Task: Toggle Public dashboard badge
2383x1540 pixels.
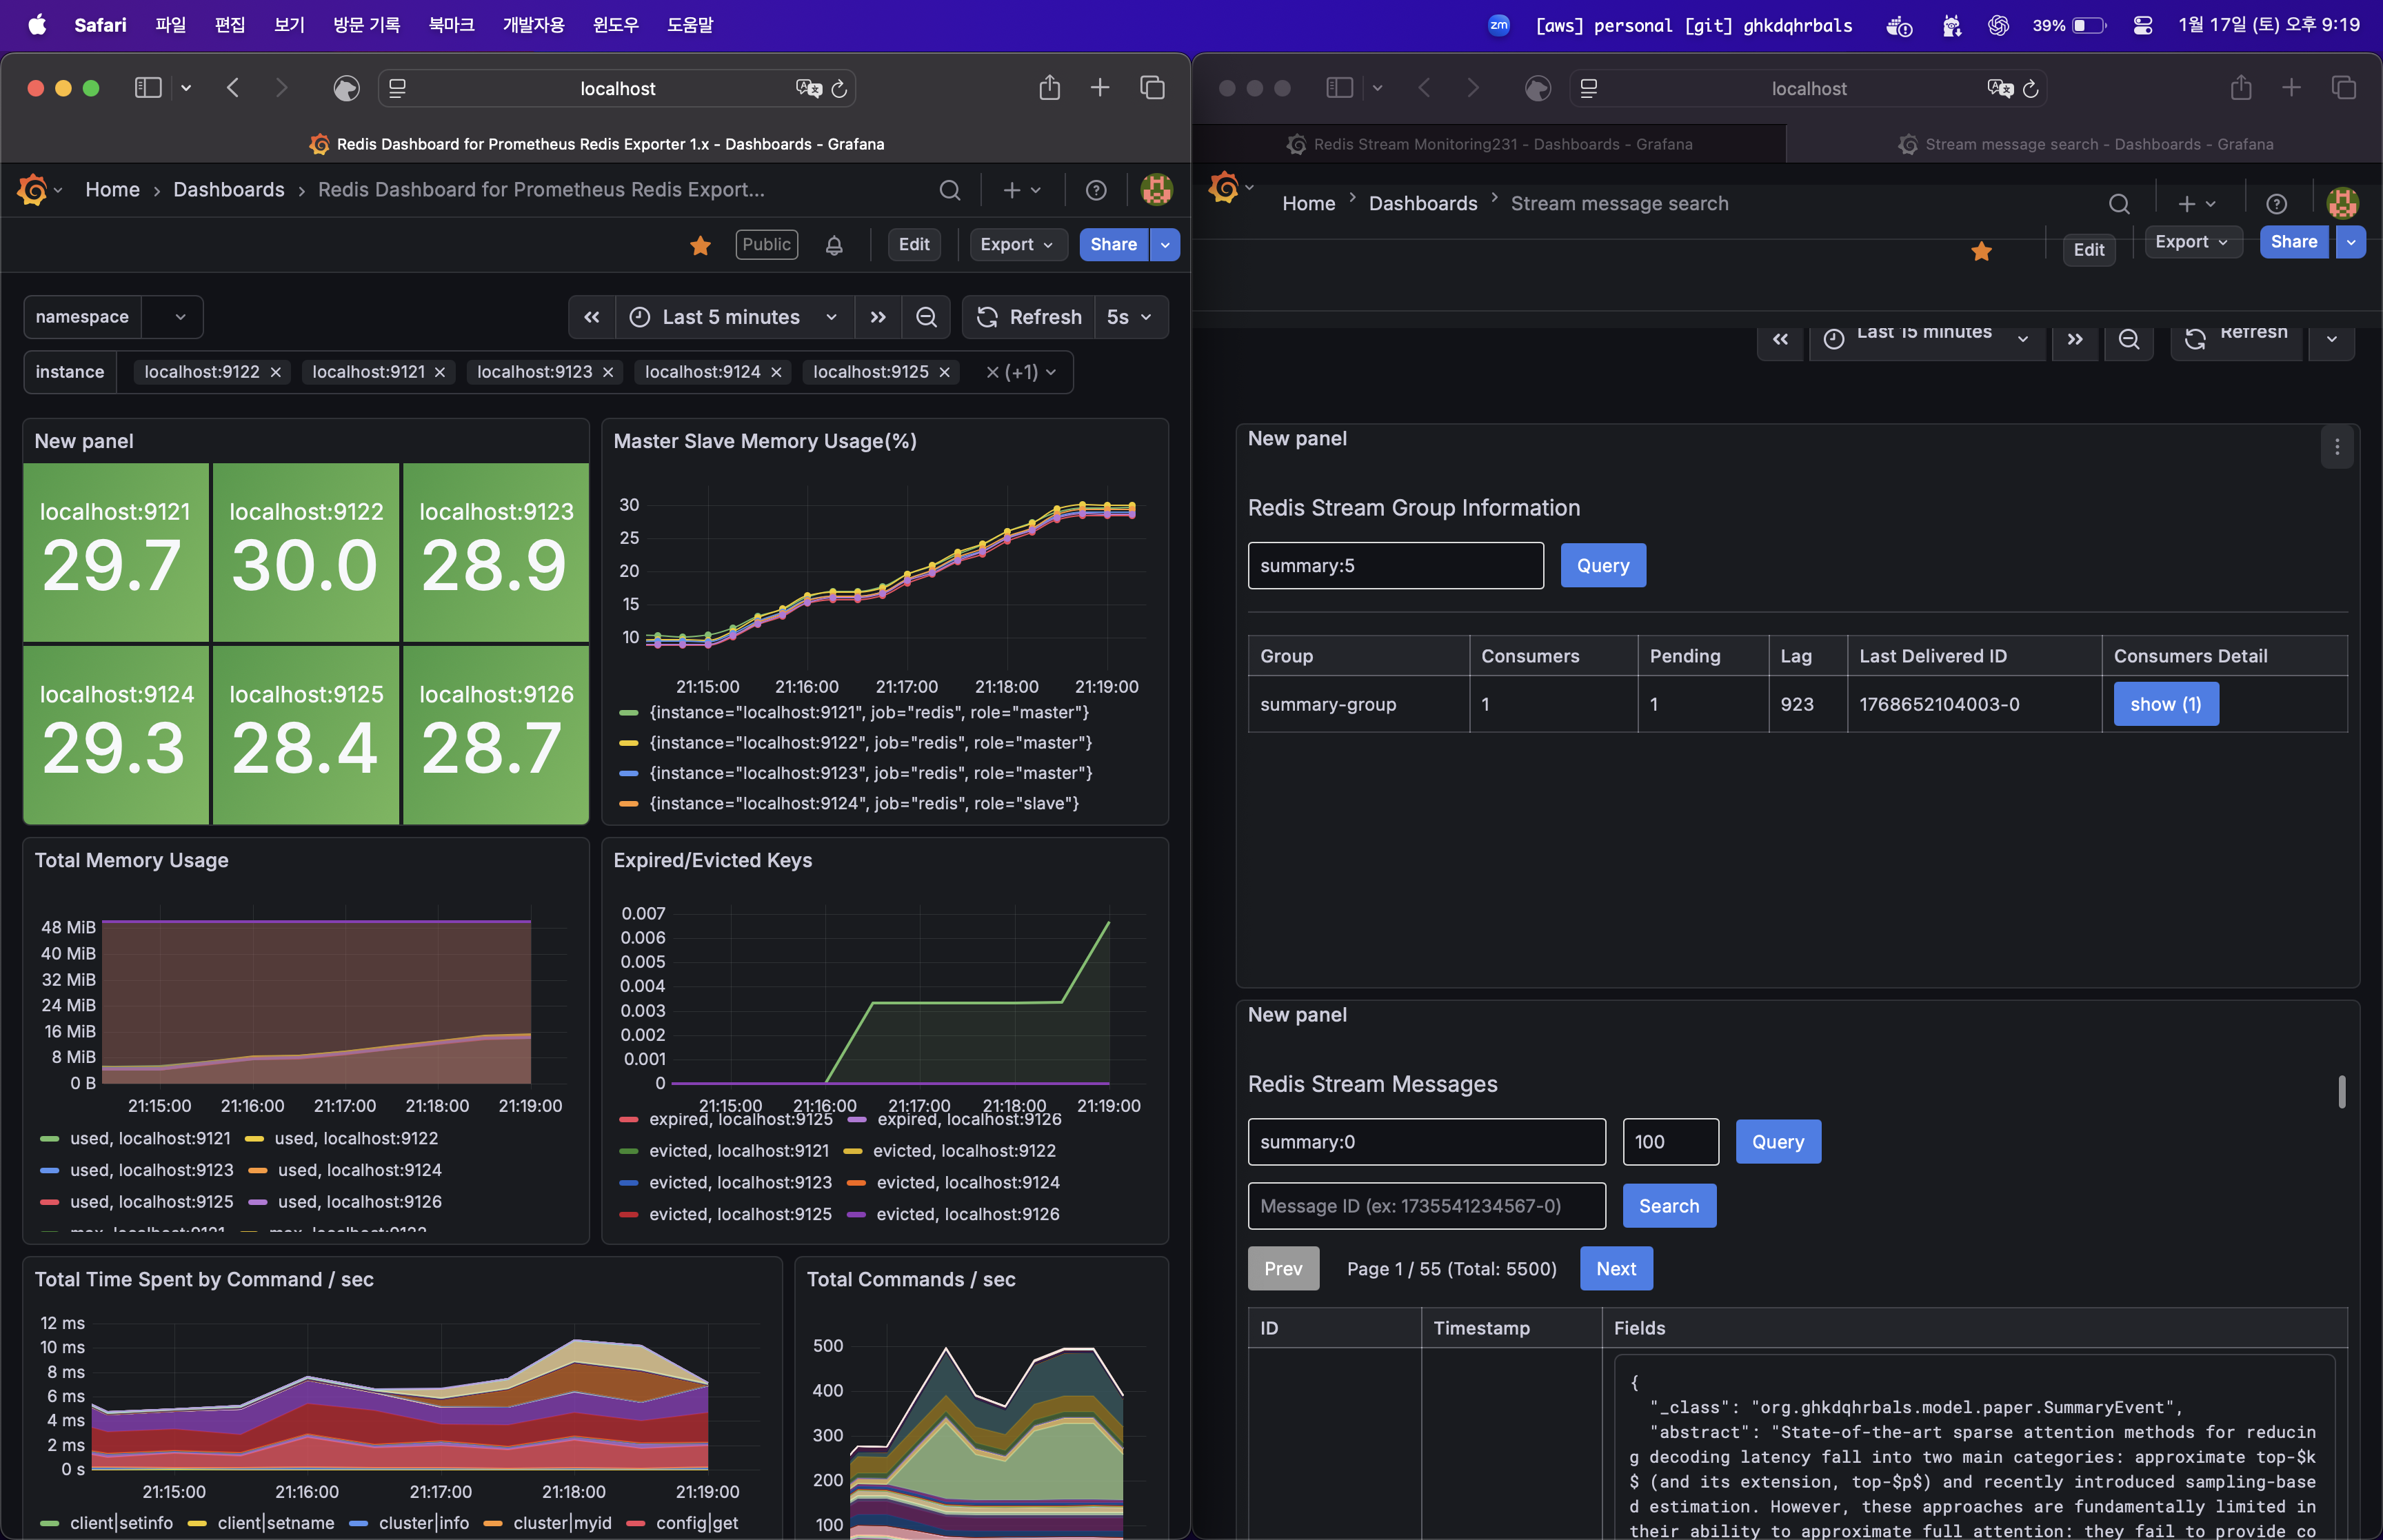Action: point(766,244)
